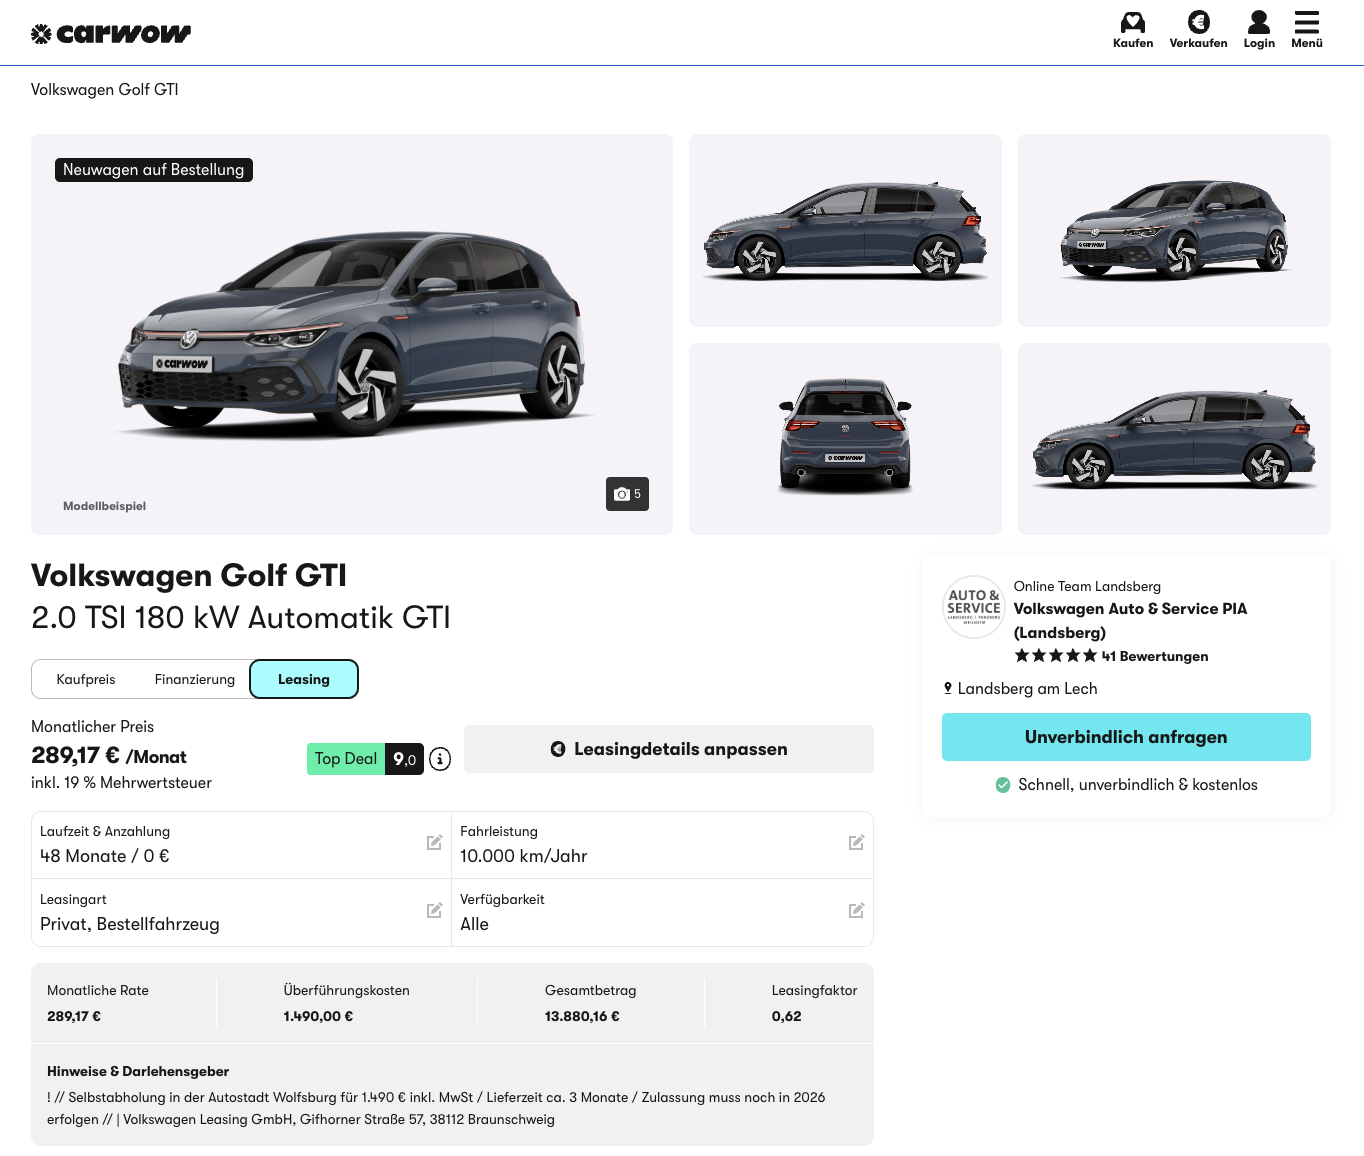Go to the carwow homepage logo
1364x1156 pixels.
[111, 34]
